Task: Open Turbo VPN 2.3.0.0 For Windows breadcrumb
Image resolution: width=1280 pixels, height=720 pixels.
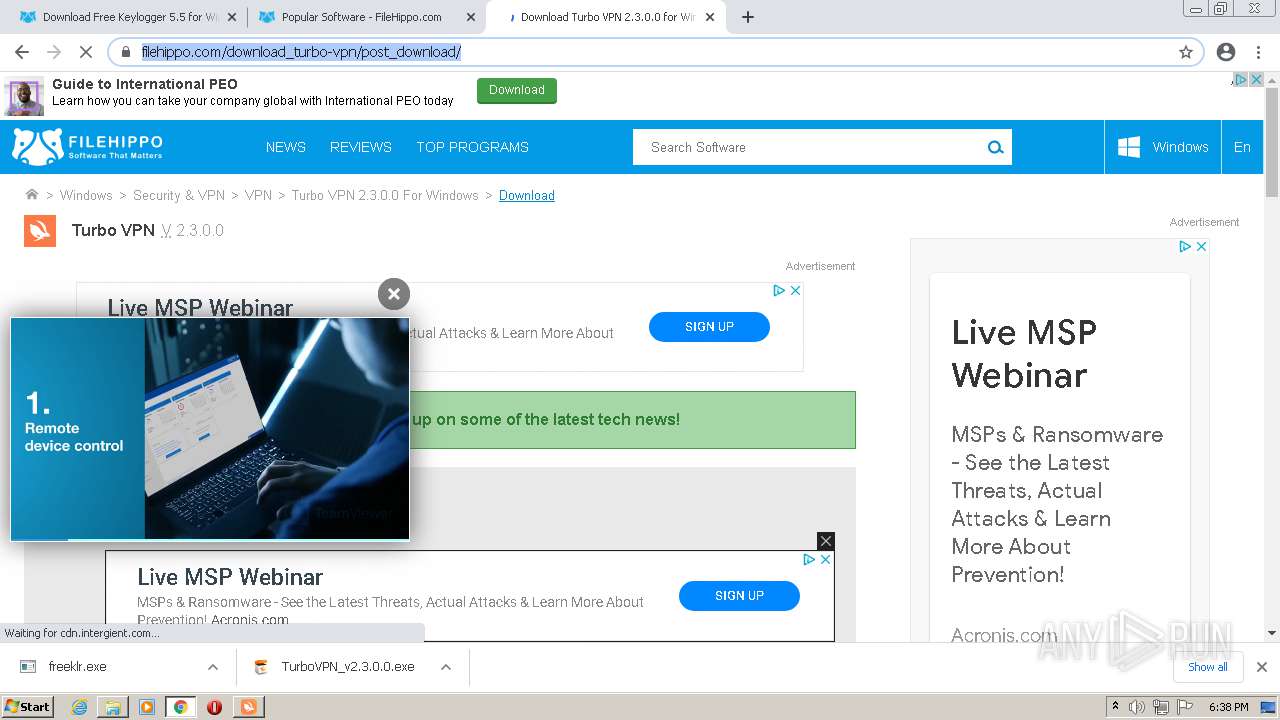Action: pyautogui.click(x=385, y=195)
